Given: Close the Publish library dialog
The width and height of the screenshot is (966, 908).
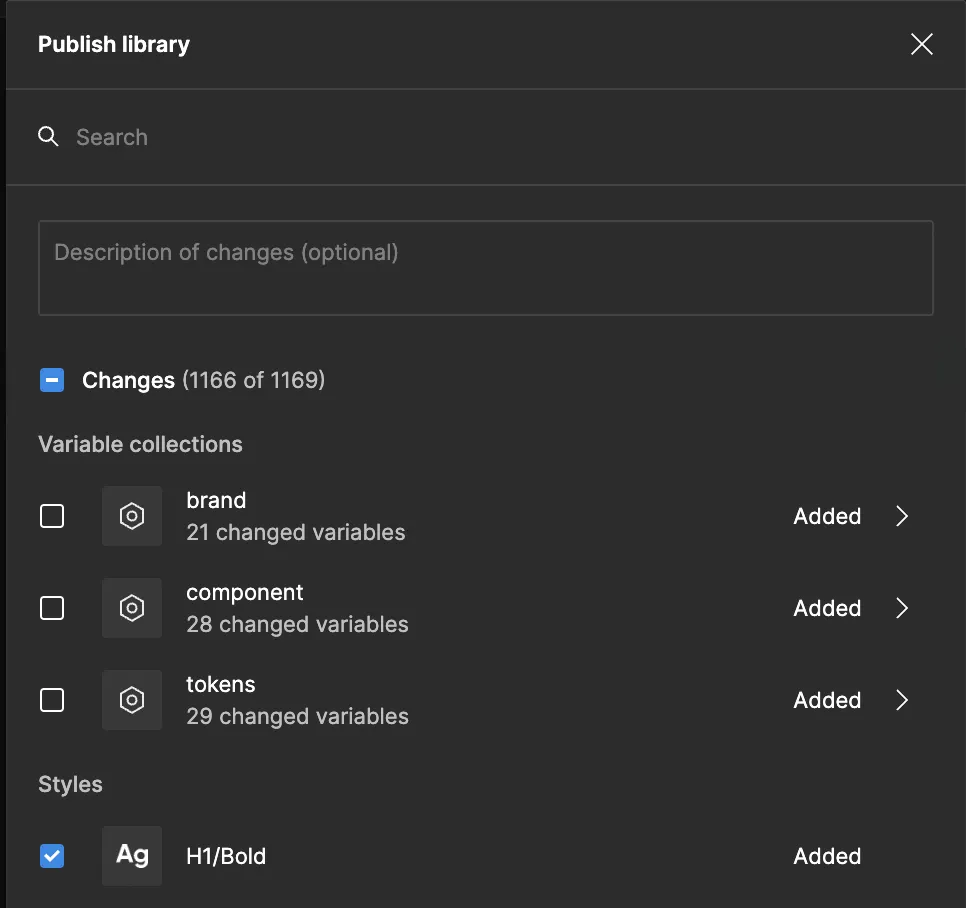Looking at the screenshot, I should pos(921,44).
